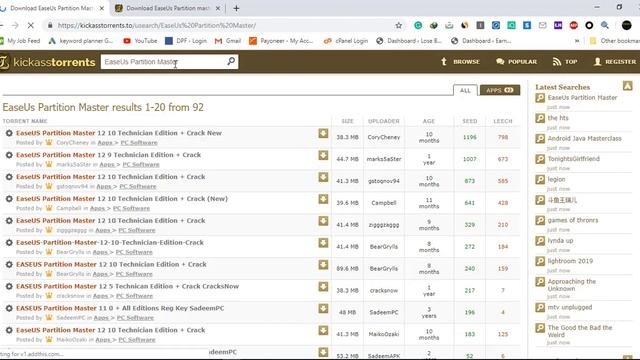The height and width of the screenshot is (360, 640).
Task: Switch to the APPS results tab
Action: pos(500,90)
